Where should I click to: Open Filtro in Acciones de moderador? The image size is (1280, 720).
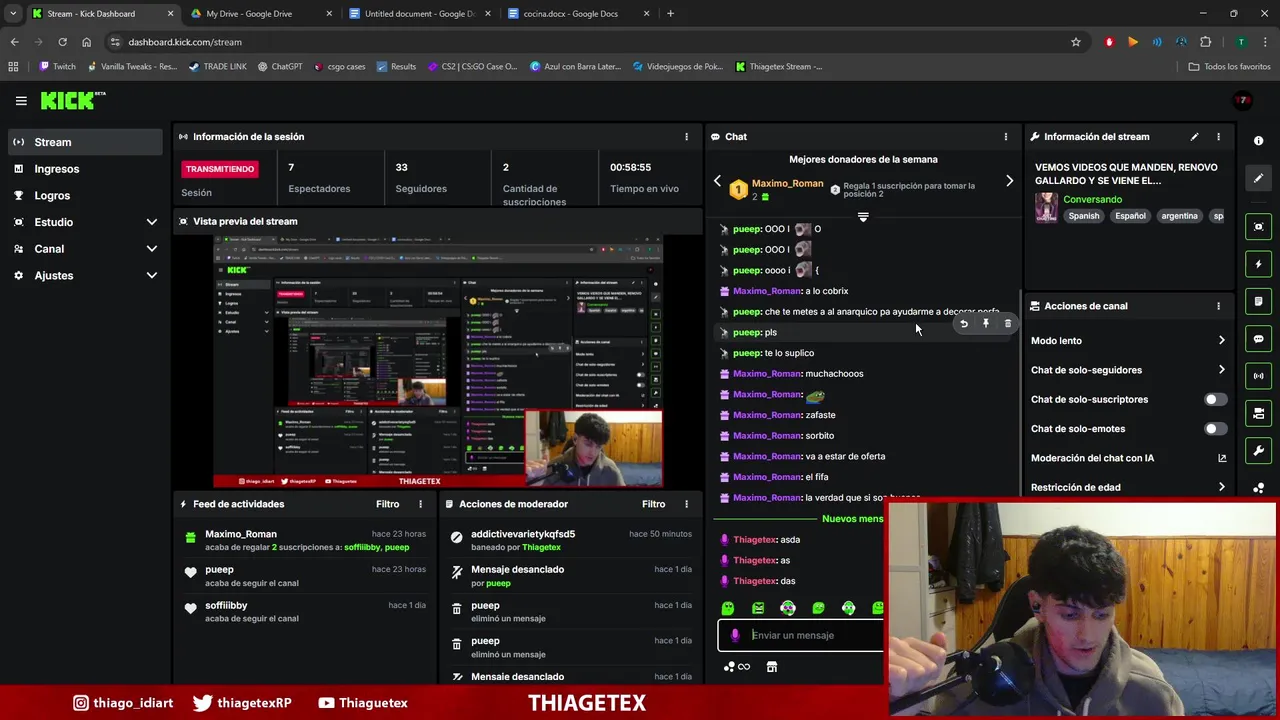coord(653,504)
